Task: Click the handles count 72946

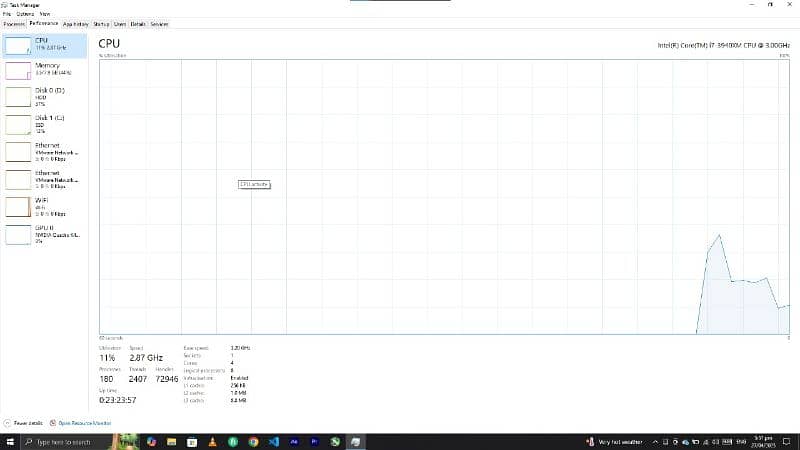Action: [167, 379]
